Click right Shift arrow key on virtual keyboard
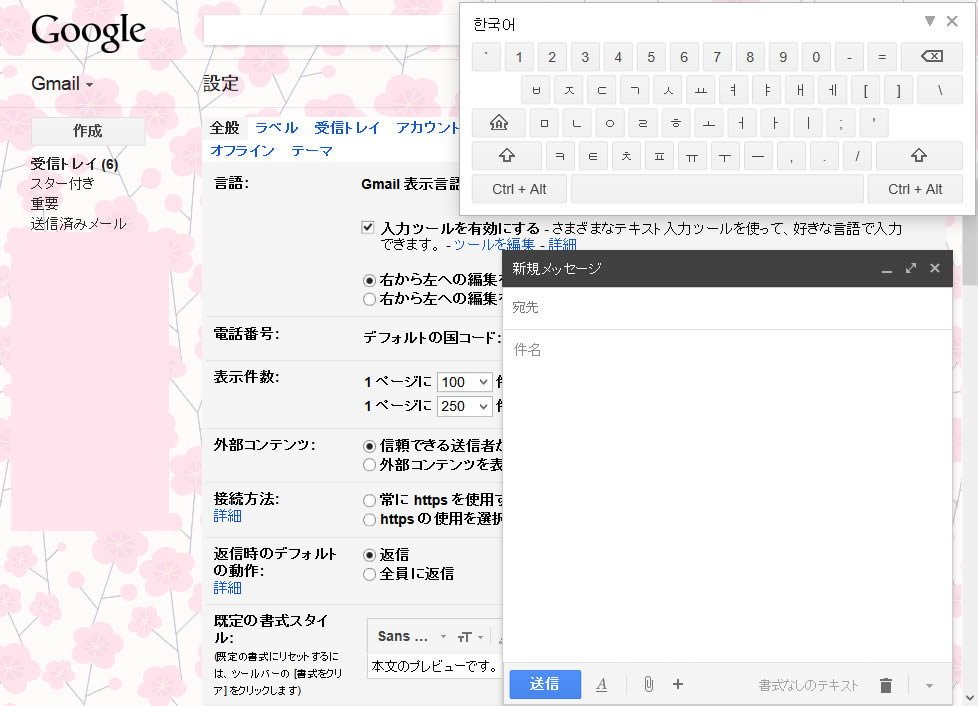This screenshot has height=706, width=978. pyautogui.click(x=919, y=156)
